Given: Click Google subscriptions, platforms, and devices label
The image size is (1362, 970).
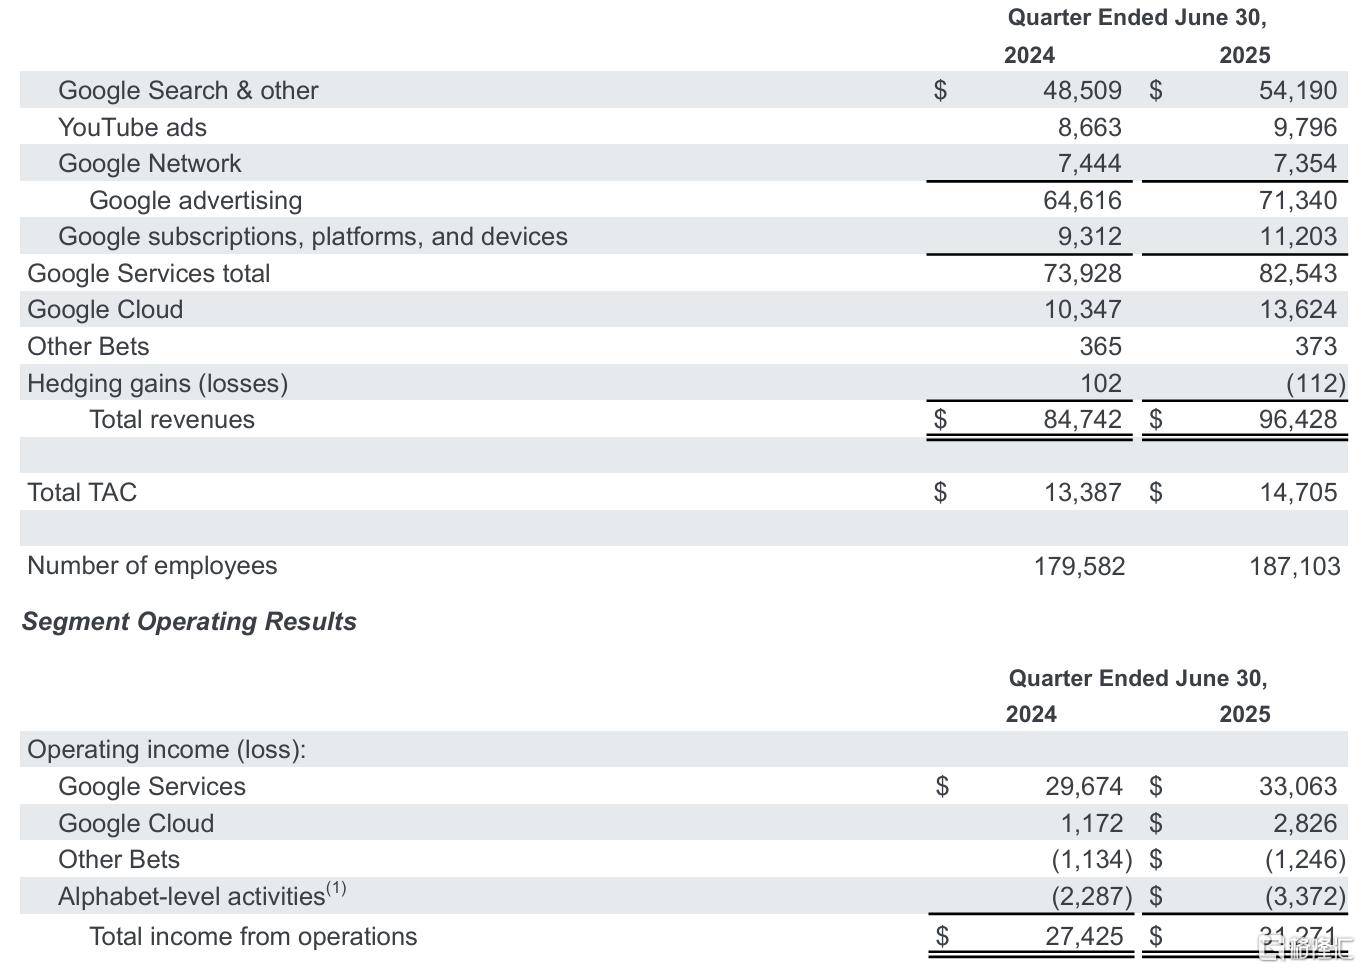Looking at the screenshot, I should coord(313,236).
